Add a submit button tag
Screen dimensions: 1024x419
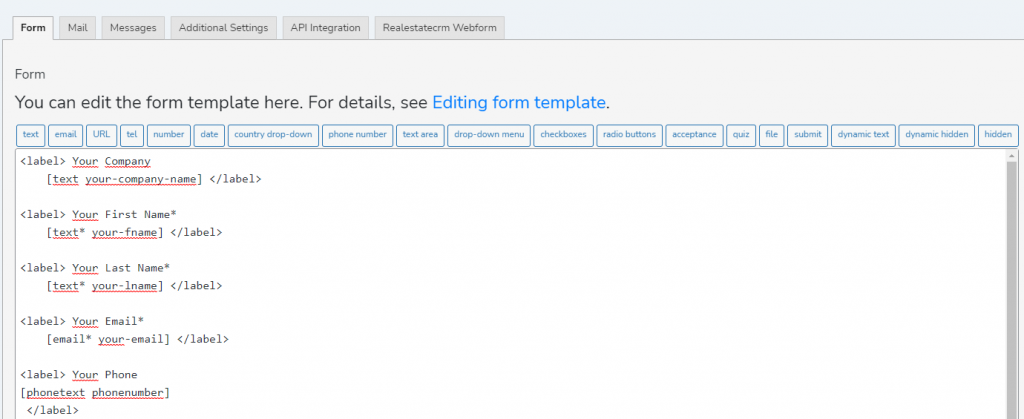click(x=807, y=135)
